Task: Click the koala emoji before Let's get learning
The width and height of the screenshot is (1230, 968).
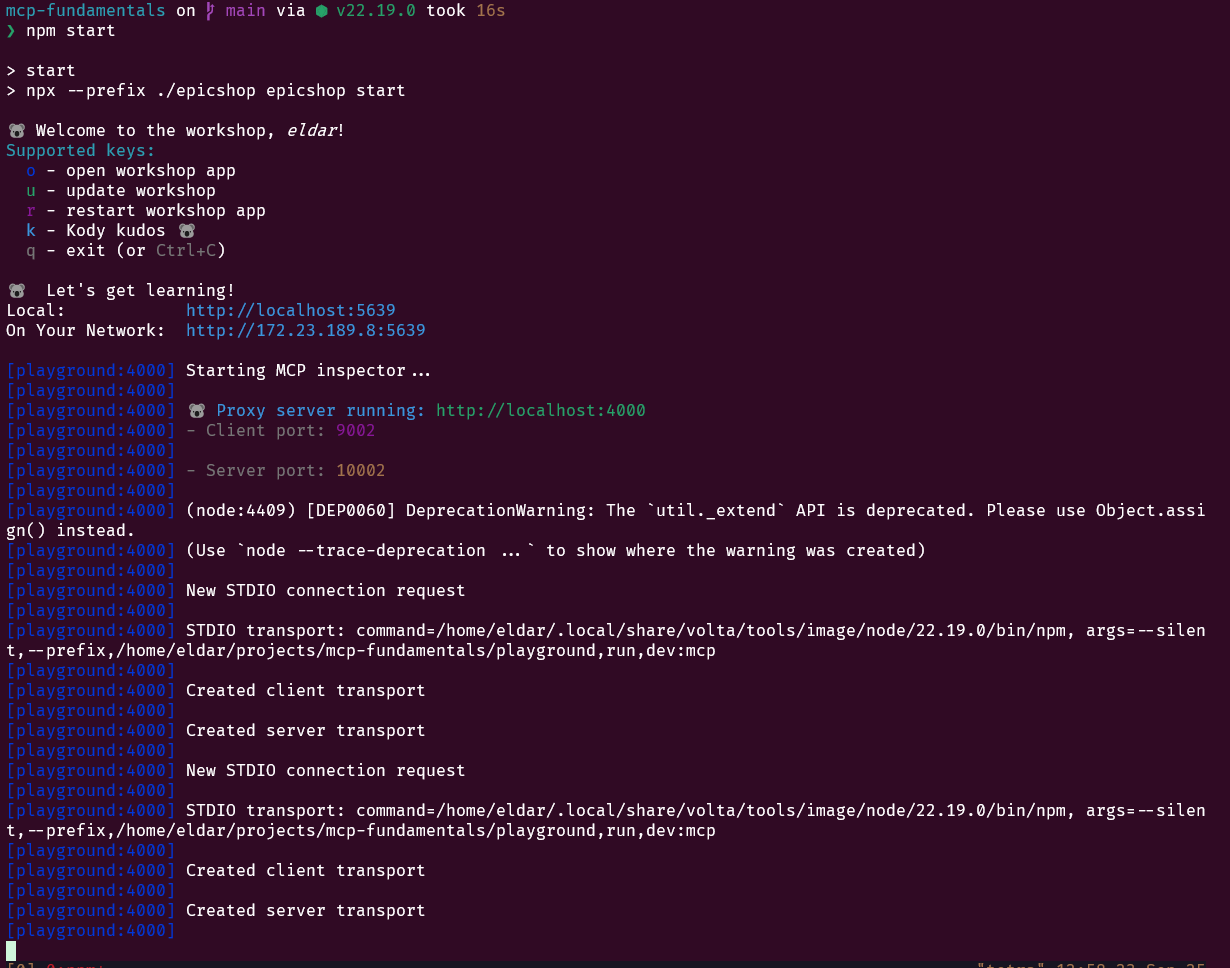Action: coord(16,291)
